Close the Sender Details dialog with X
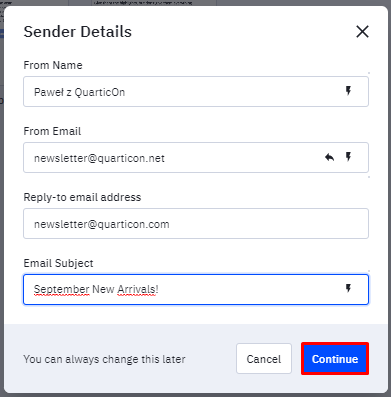 click(362, 32)
